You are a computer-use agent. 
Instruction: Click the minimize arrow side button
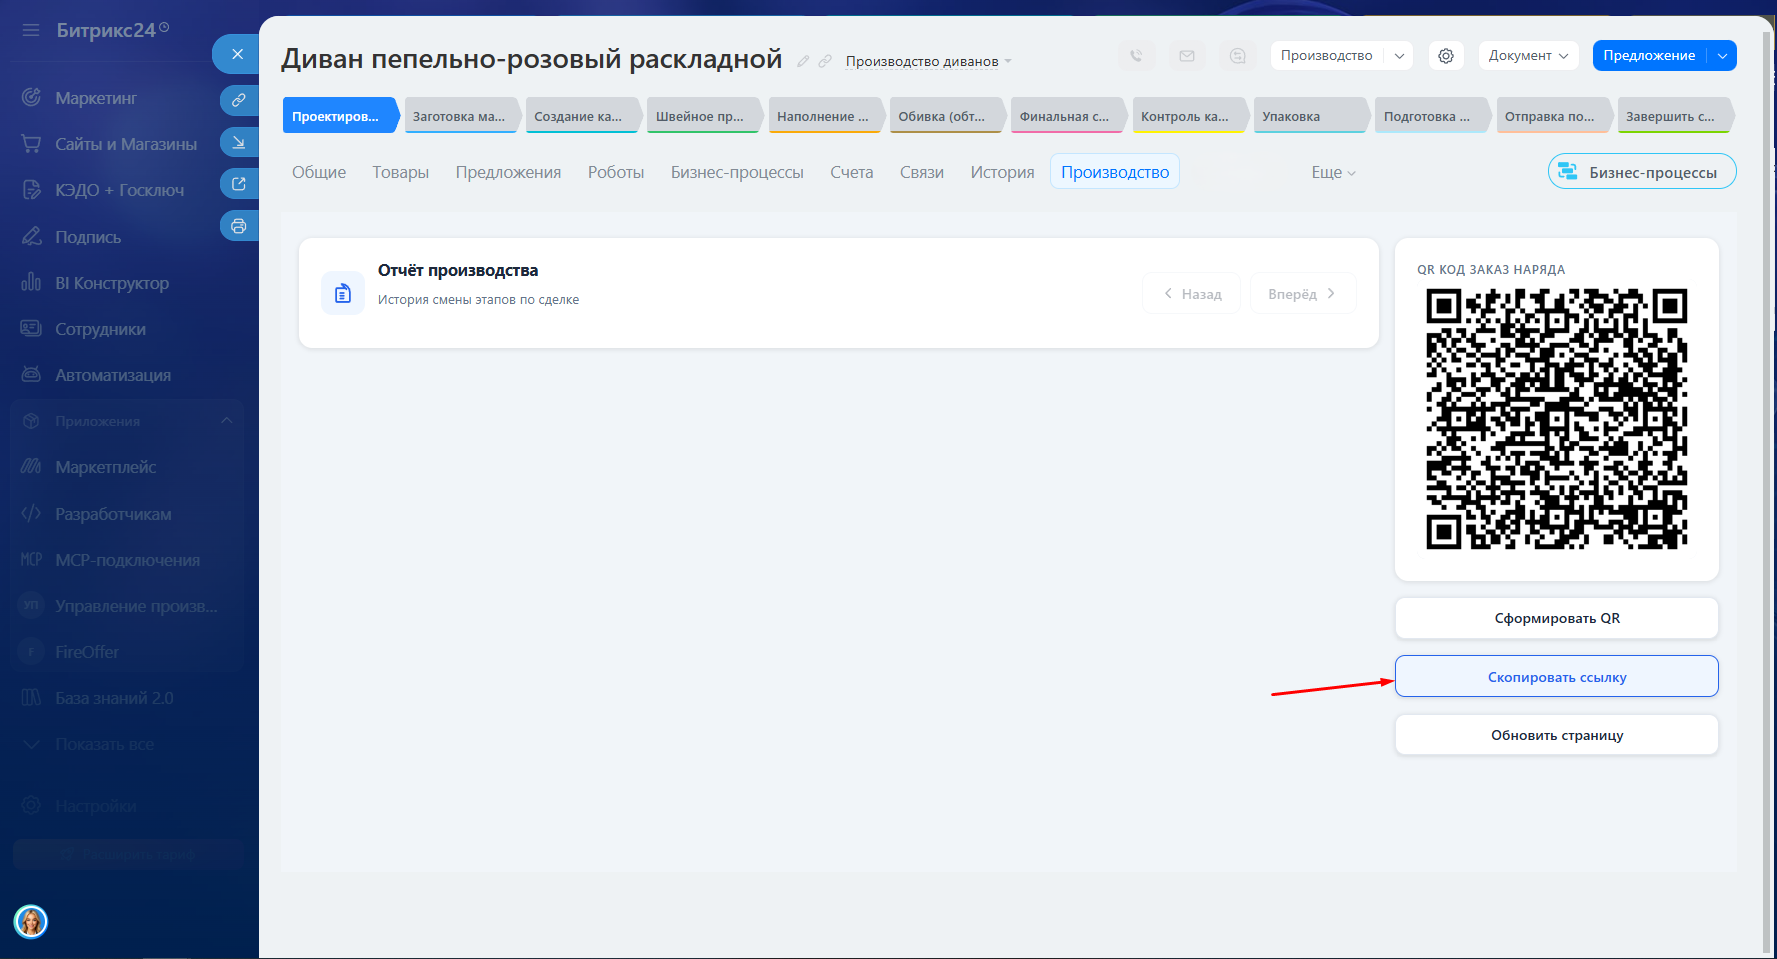(238, 142)
